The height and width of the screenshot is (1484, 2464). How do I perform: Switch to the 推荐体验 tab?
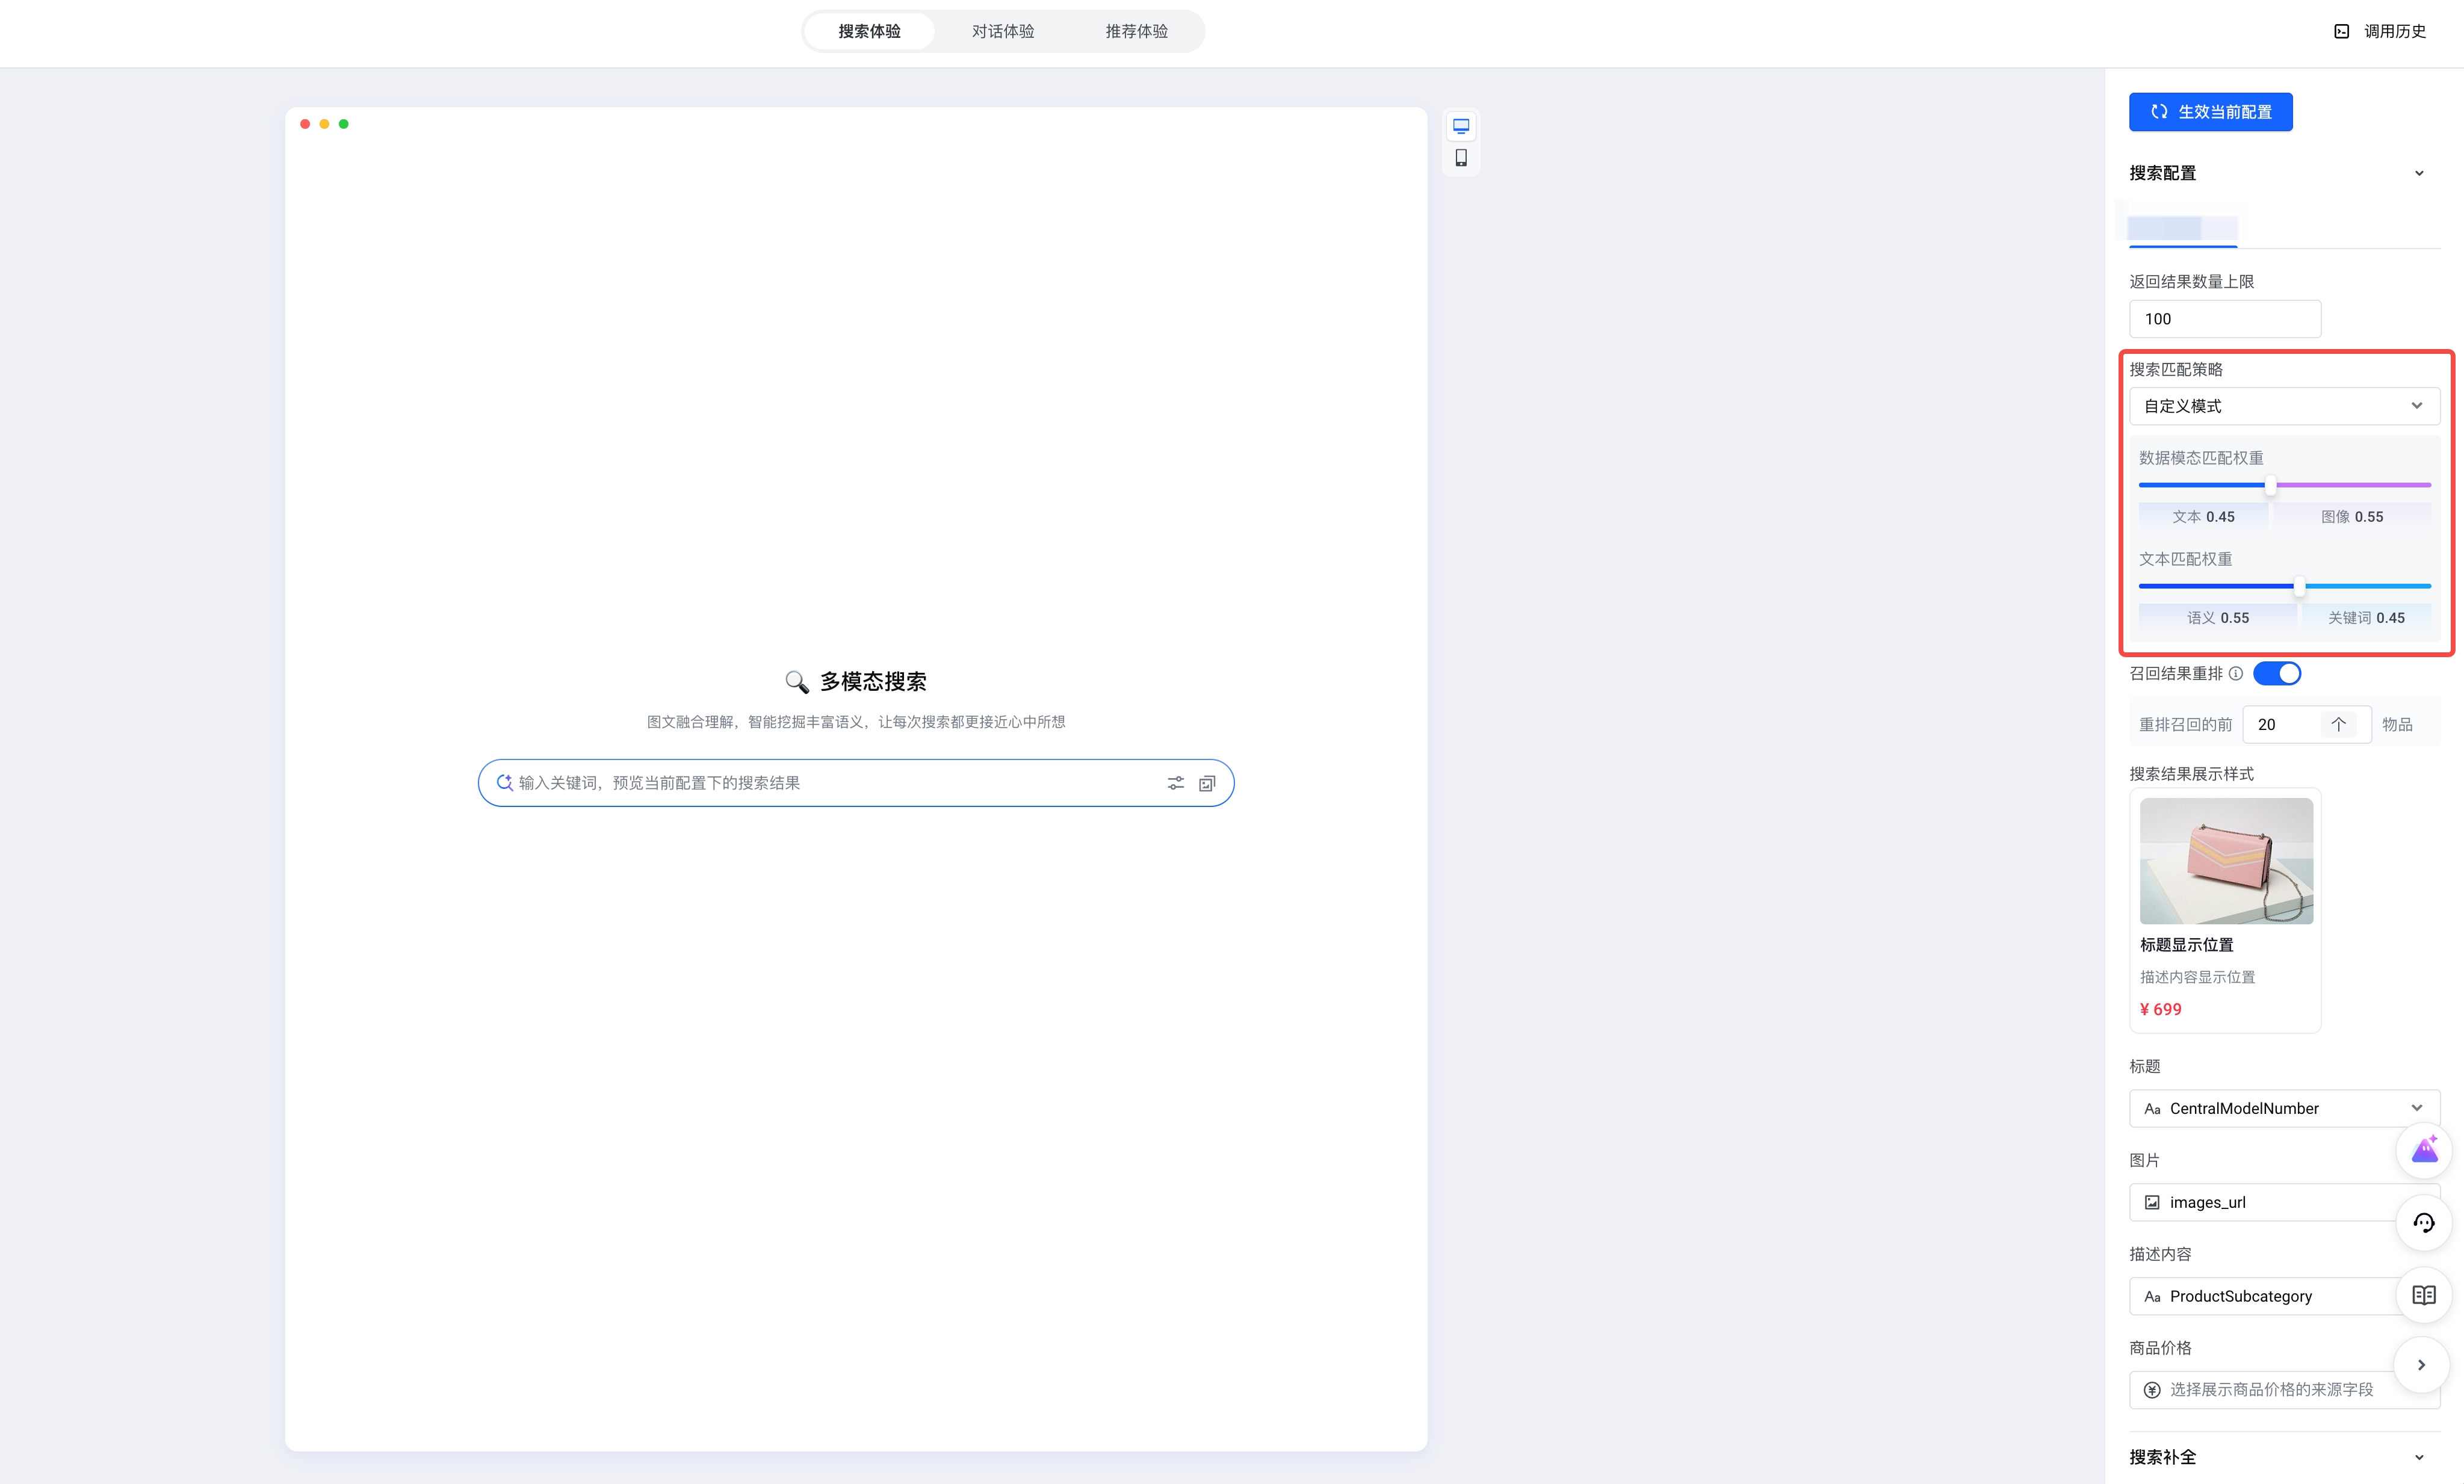click(x=1136, y=31)
